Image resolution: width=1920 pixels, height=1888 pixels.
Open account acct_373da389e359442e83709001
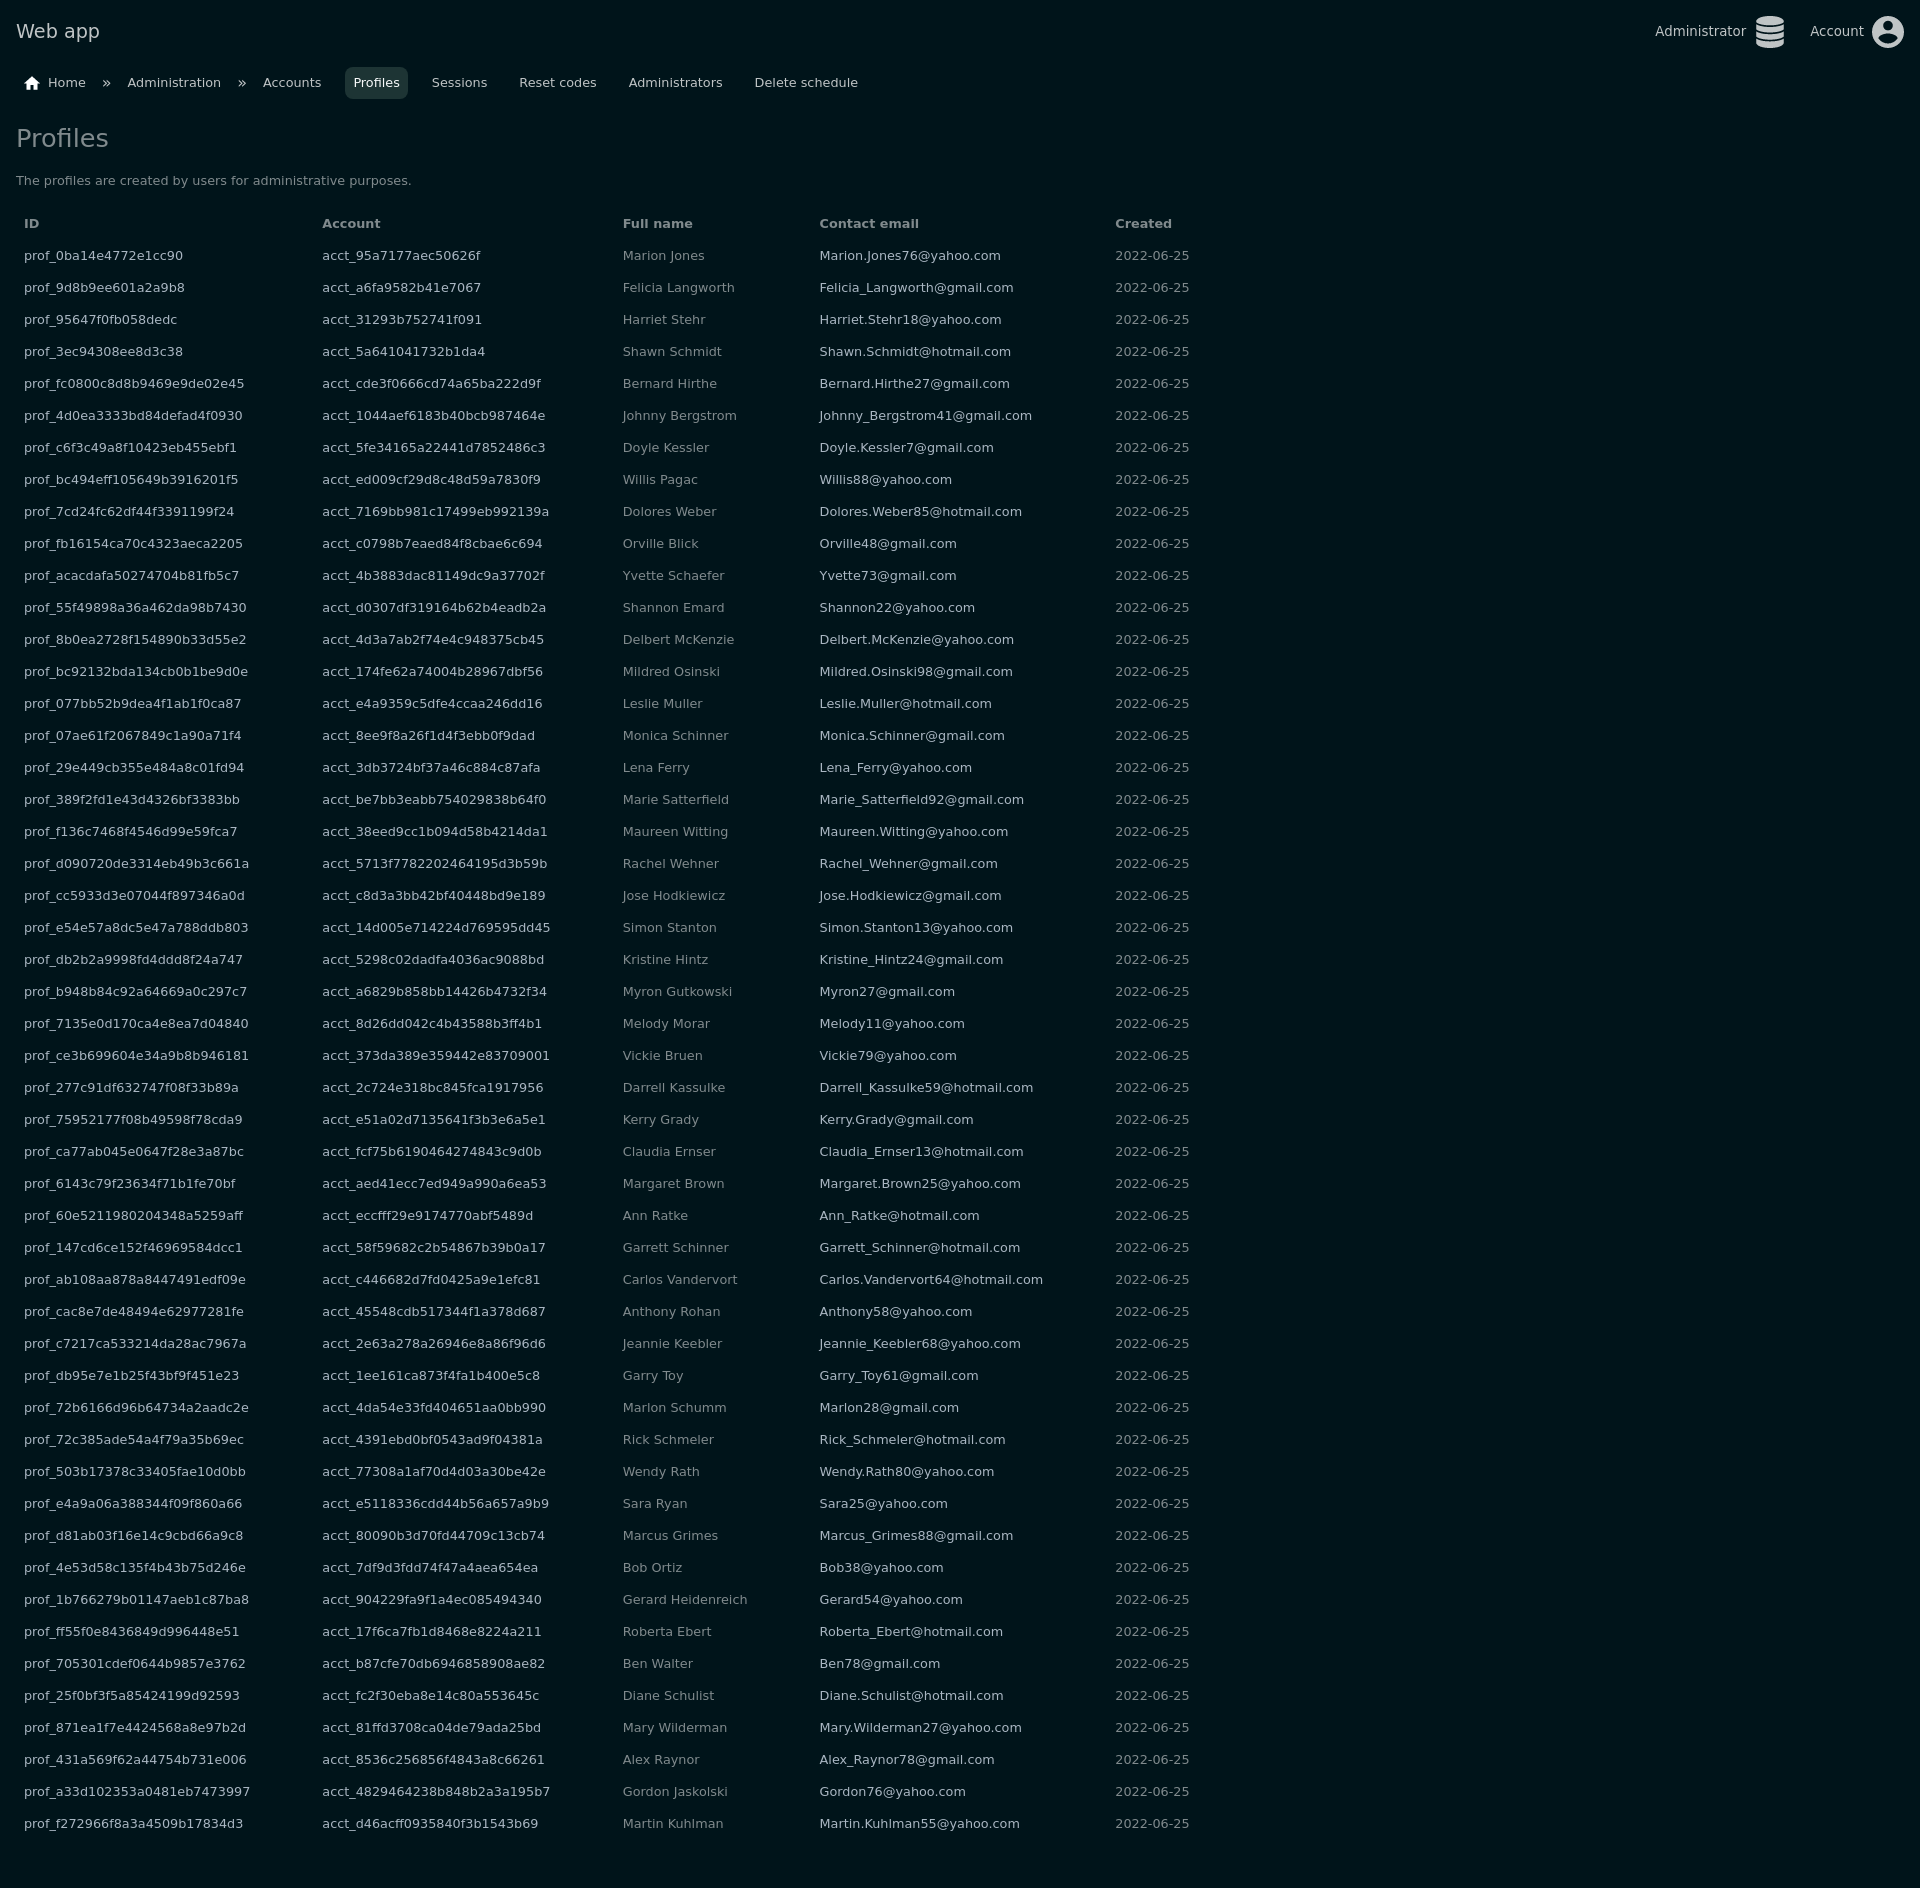pyautogui.click(x=435, y=1056)
